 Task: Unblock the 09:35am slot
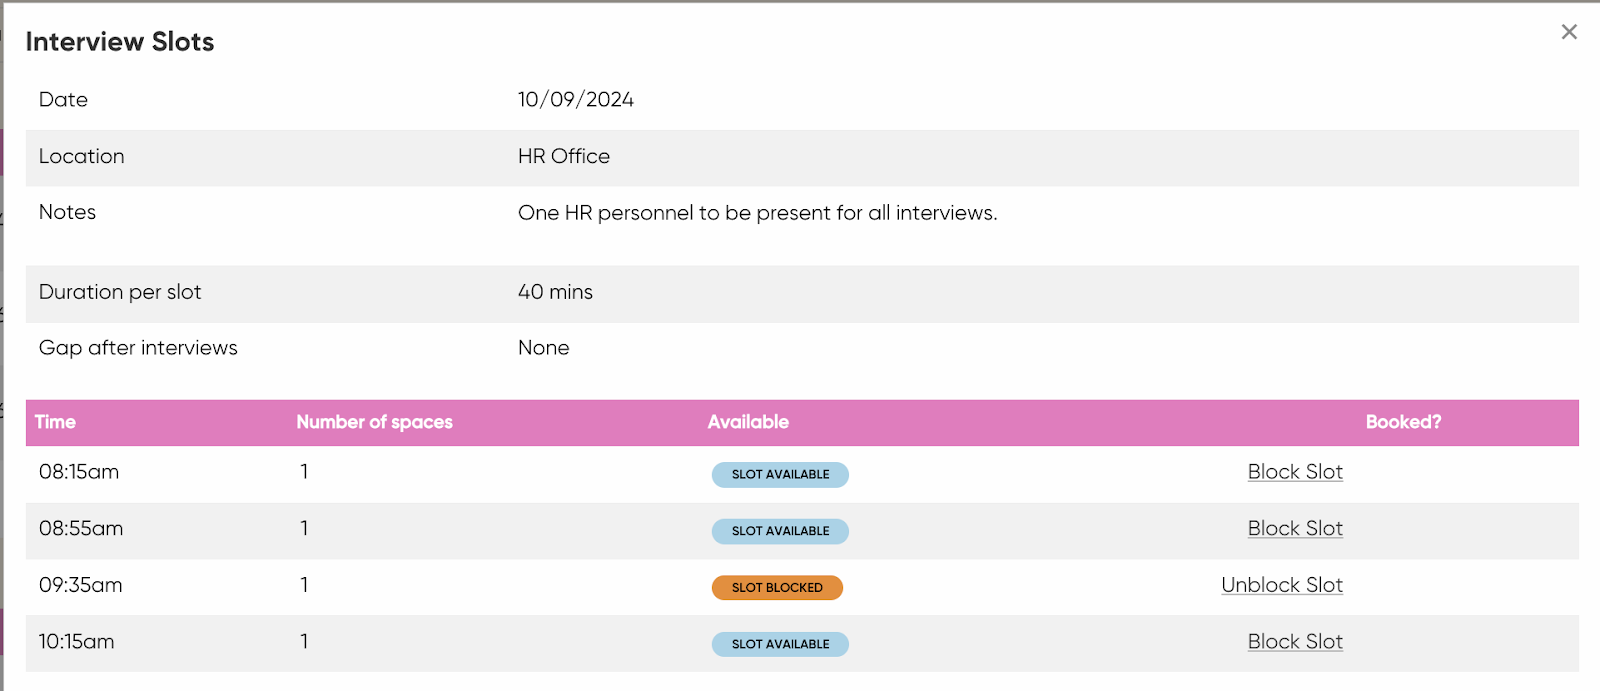click(1281, 585)
